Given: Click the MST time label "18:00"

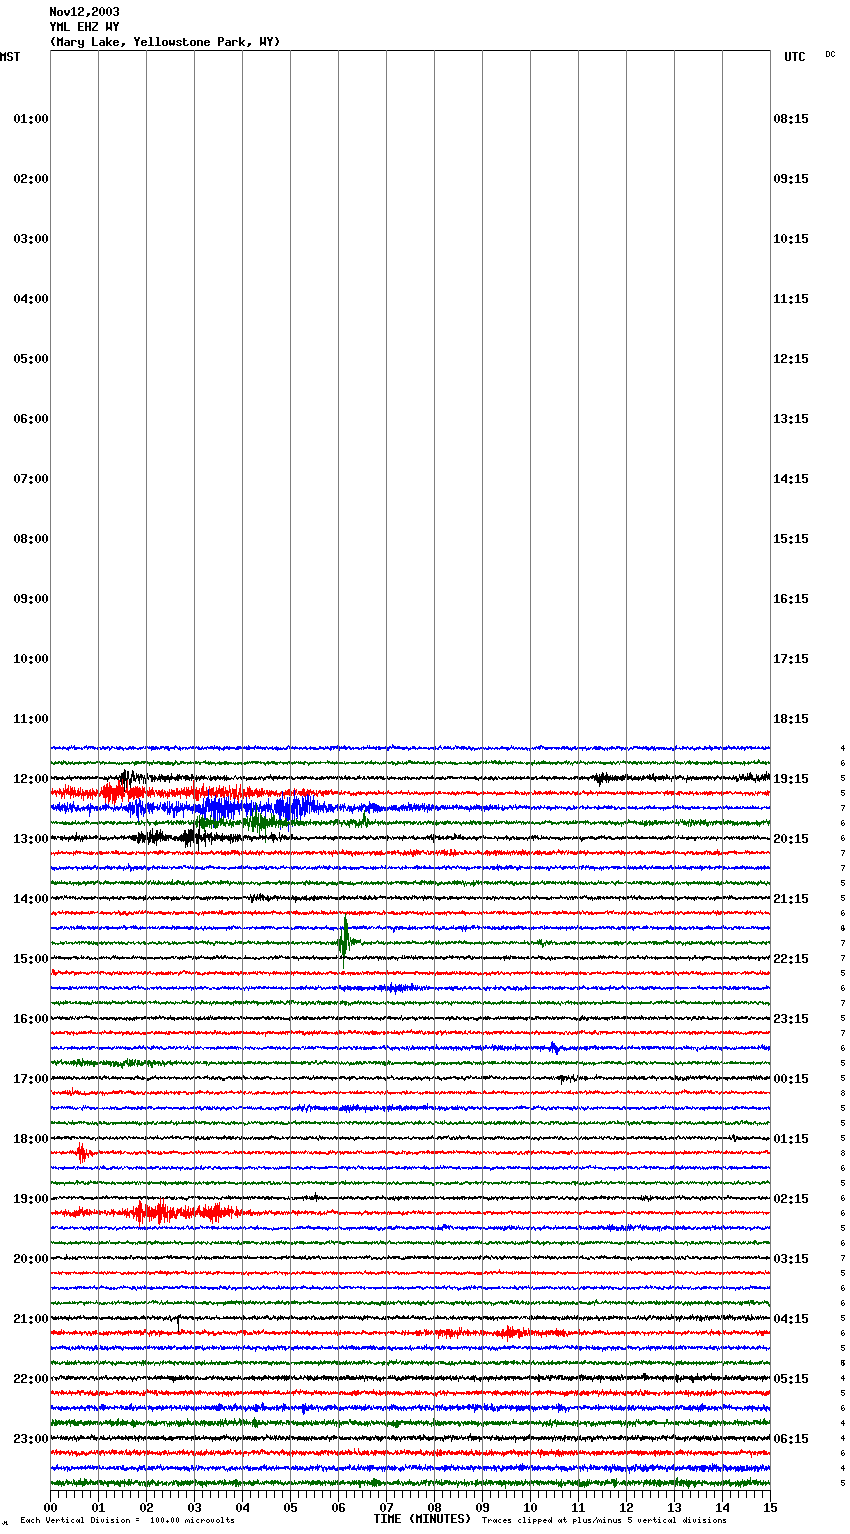Looking at the screenshot, I should tap(31, 1139).
